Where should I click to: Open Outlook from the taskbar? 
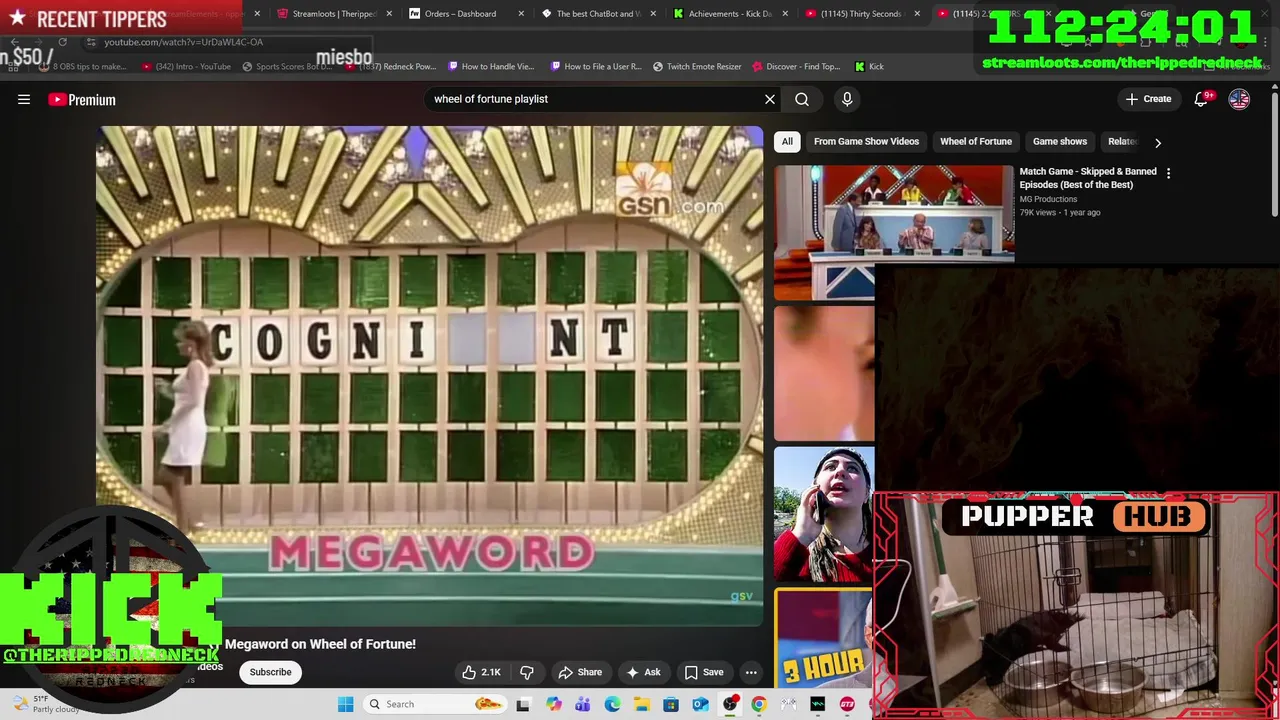700,704
